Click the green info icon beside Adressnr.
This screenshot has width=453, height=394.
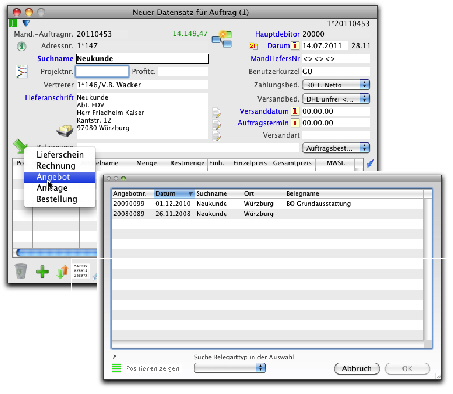(22, 46)
